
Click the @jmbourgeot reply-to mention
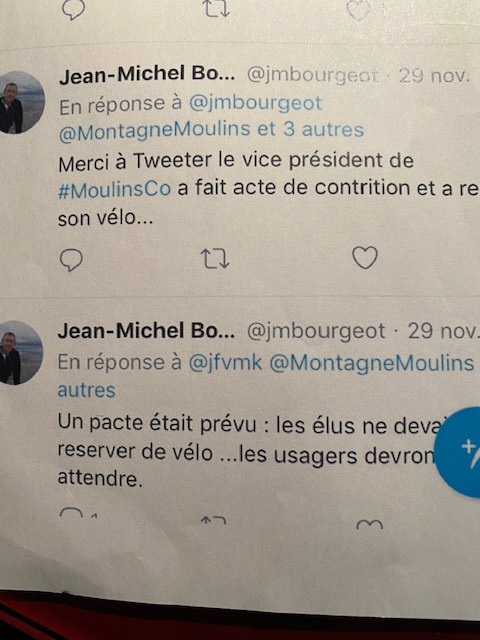pyautogui.click(x=256, y=103)
